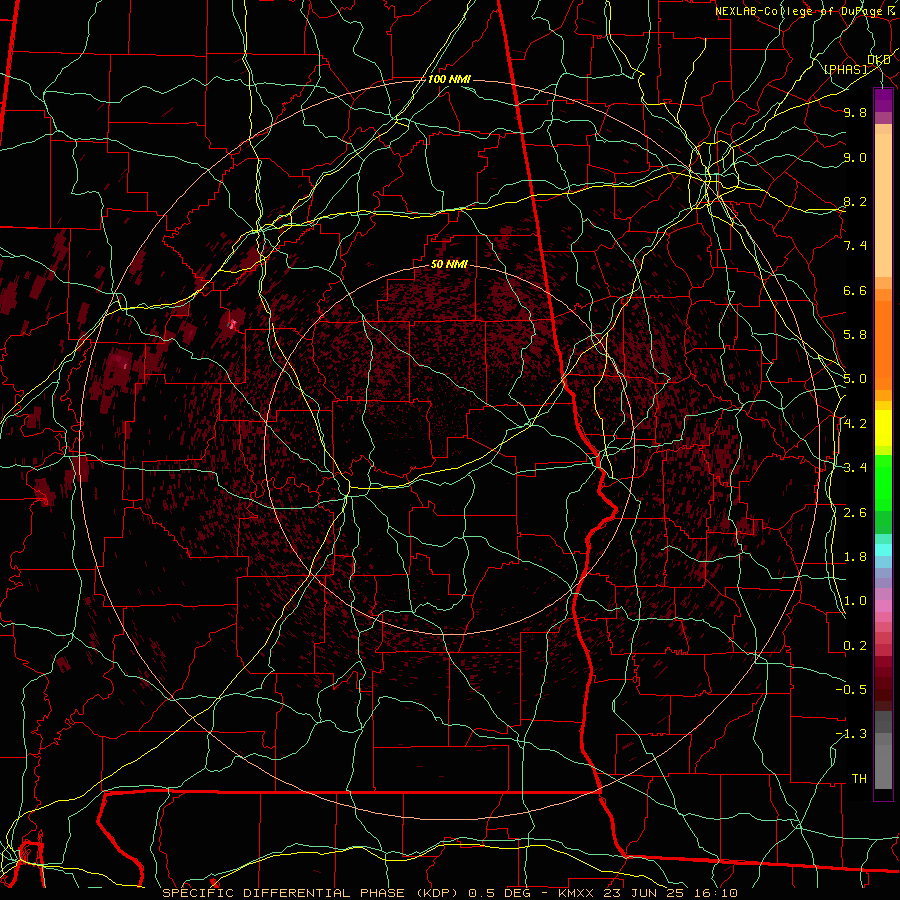Click the DKD label above the color bar
This screenshot has width=900, height=900.
(879, 60)
